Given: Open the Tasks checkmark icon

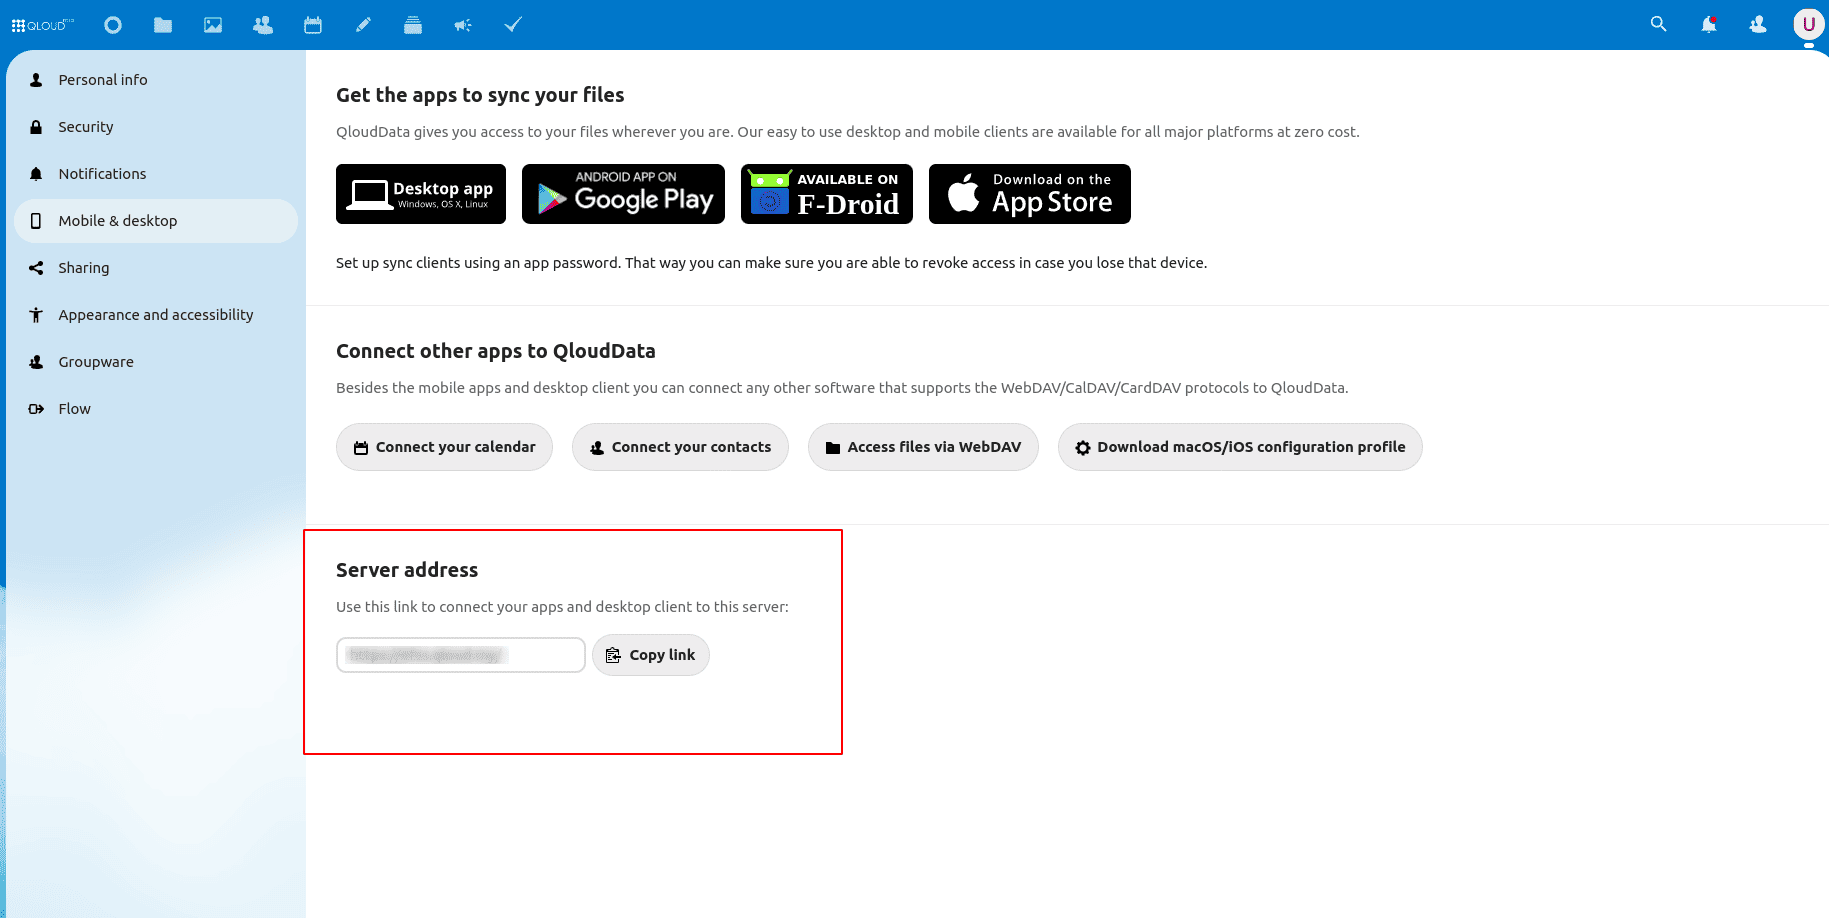Looking at the screenshot, I should pos(513,25).
